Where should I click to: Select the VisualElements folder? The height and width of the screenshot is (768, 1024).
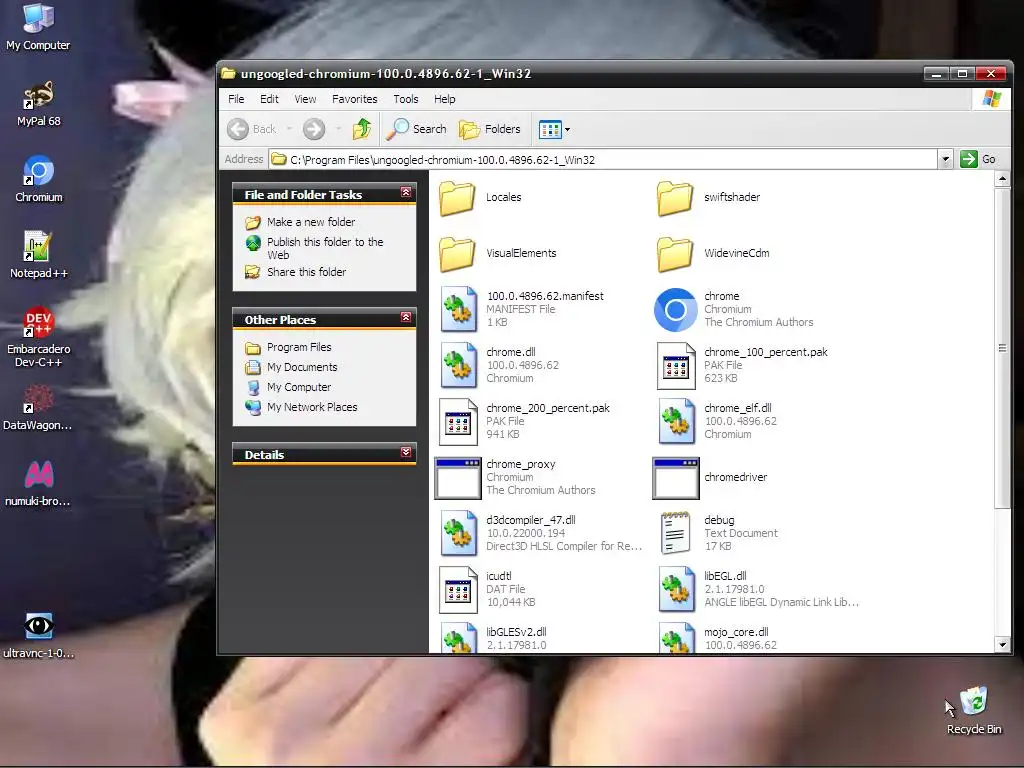point(498,253)
